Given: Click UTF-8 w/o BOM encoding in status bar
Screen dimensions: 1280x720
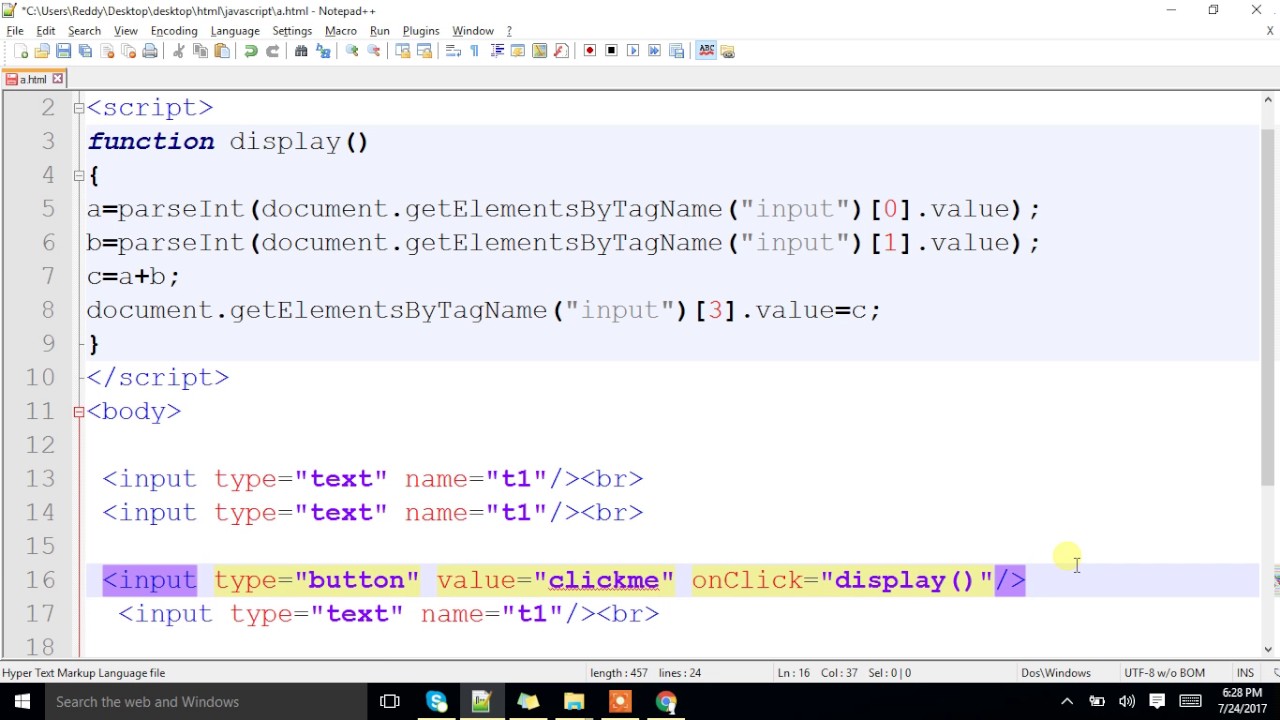Looking at the screenshot, I should (x=1167, y=673).
